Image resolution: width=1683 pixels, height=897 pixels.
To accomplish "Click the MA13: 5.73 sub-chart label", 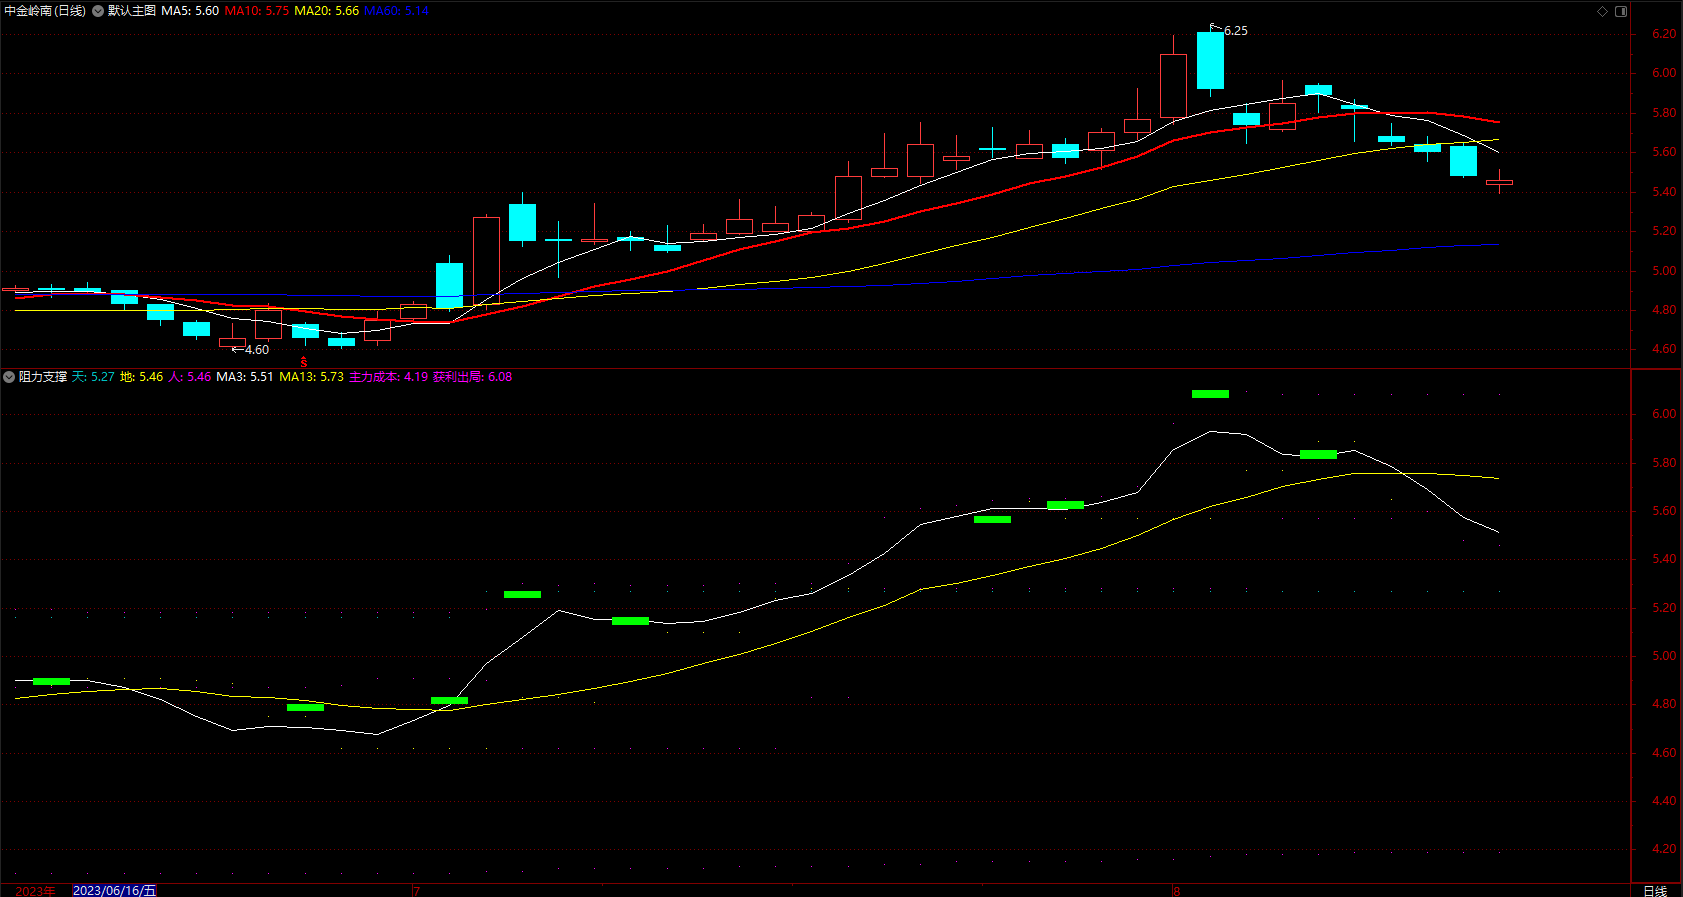I will [311, 377].
